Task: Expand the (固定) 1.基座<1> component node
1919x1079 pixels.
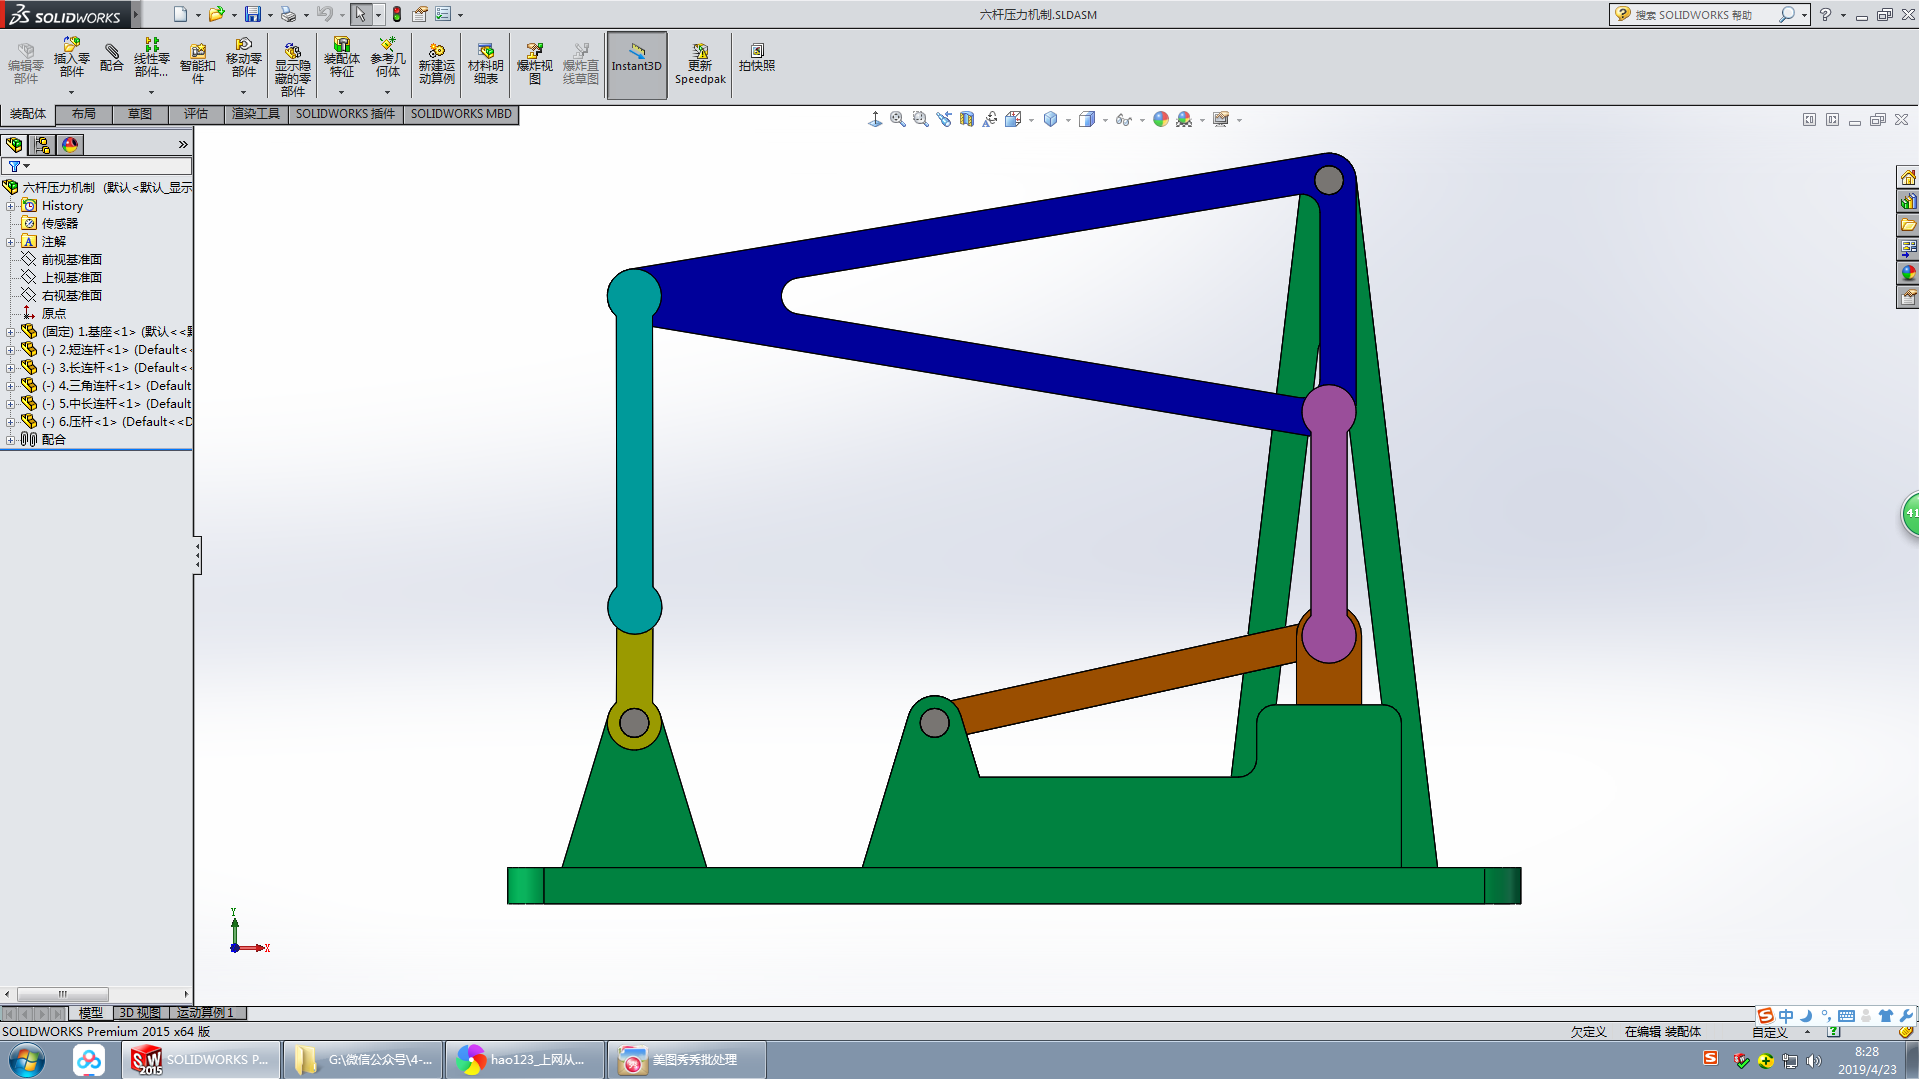Action: [x=11, y=332]
